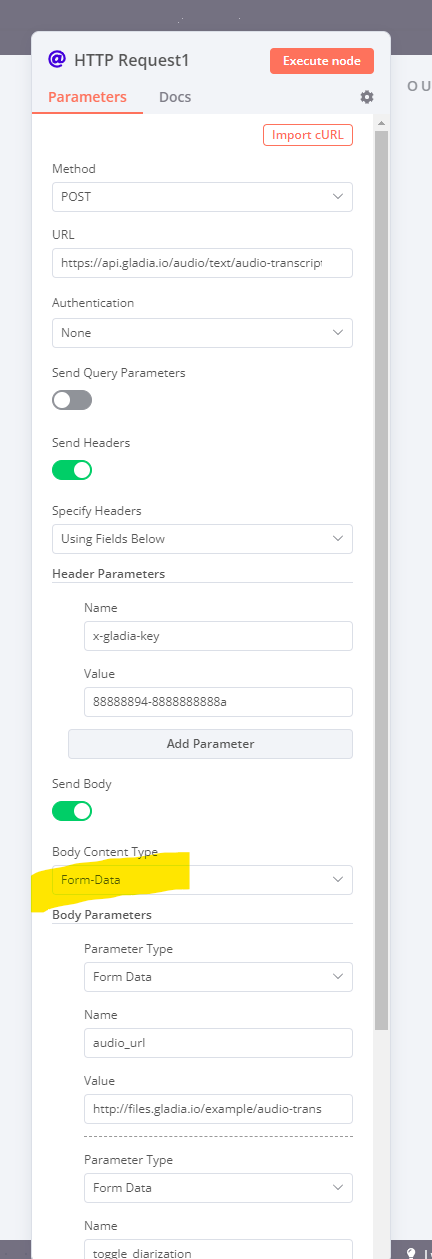Switch to the Docs tab

[175, 97]
